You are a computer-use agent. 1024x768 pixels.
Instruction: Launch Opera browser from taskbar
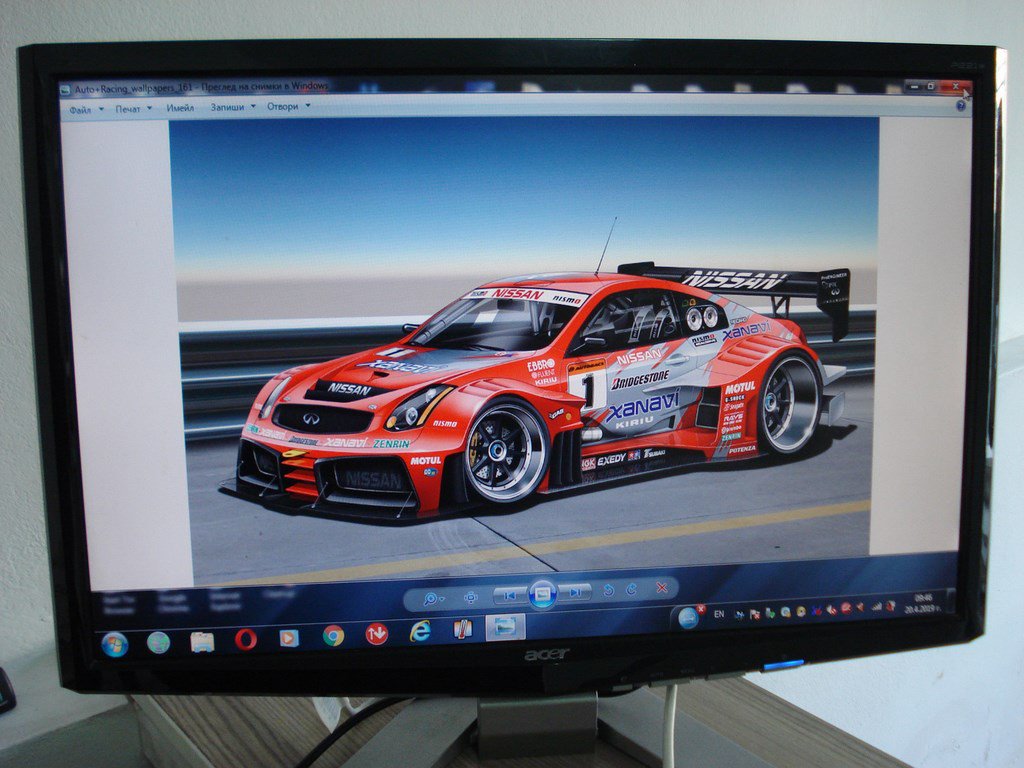coord(246,640)
